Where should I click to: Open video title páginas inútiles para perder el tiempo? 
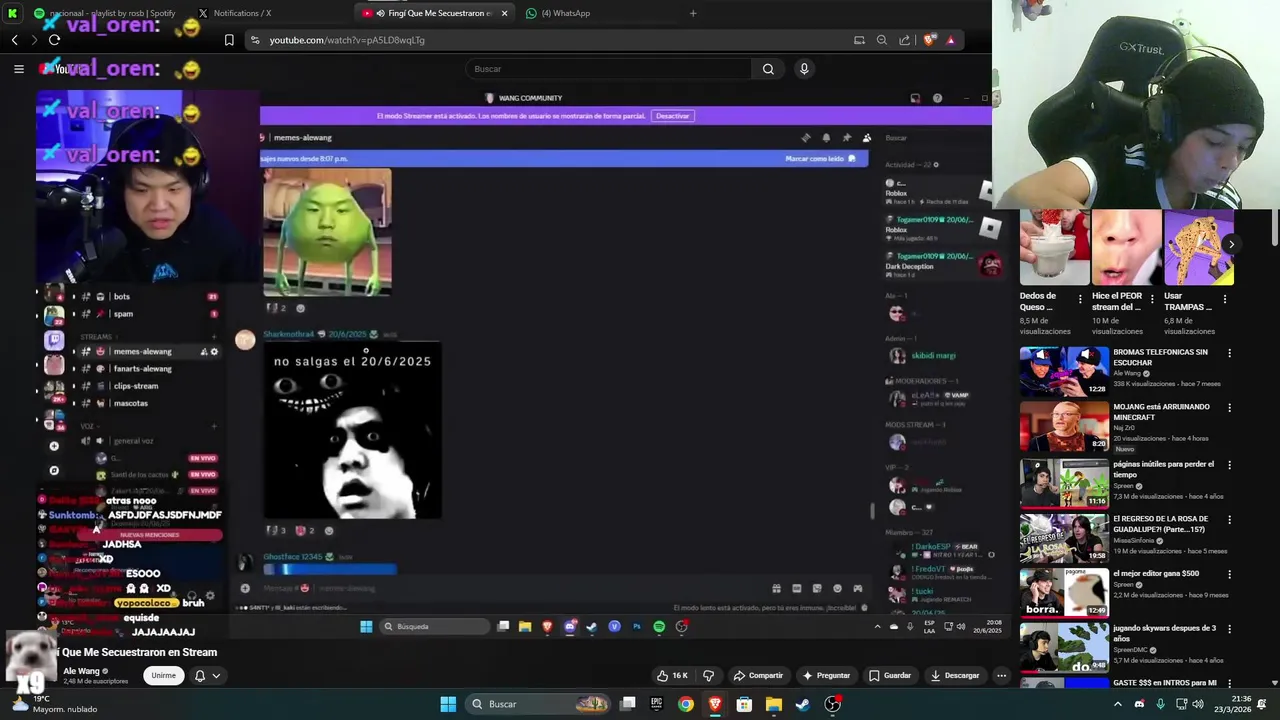pos(1163,470)
